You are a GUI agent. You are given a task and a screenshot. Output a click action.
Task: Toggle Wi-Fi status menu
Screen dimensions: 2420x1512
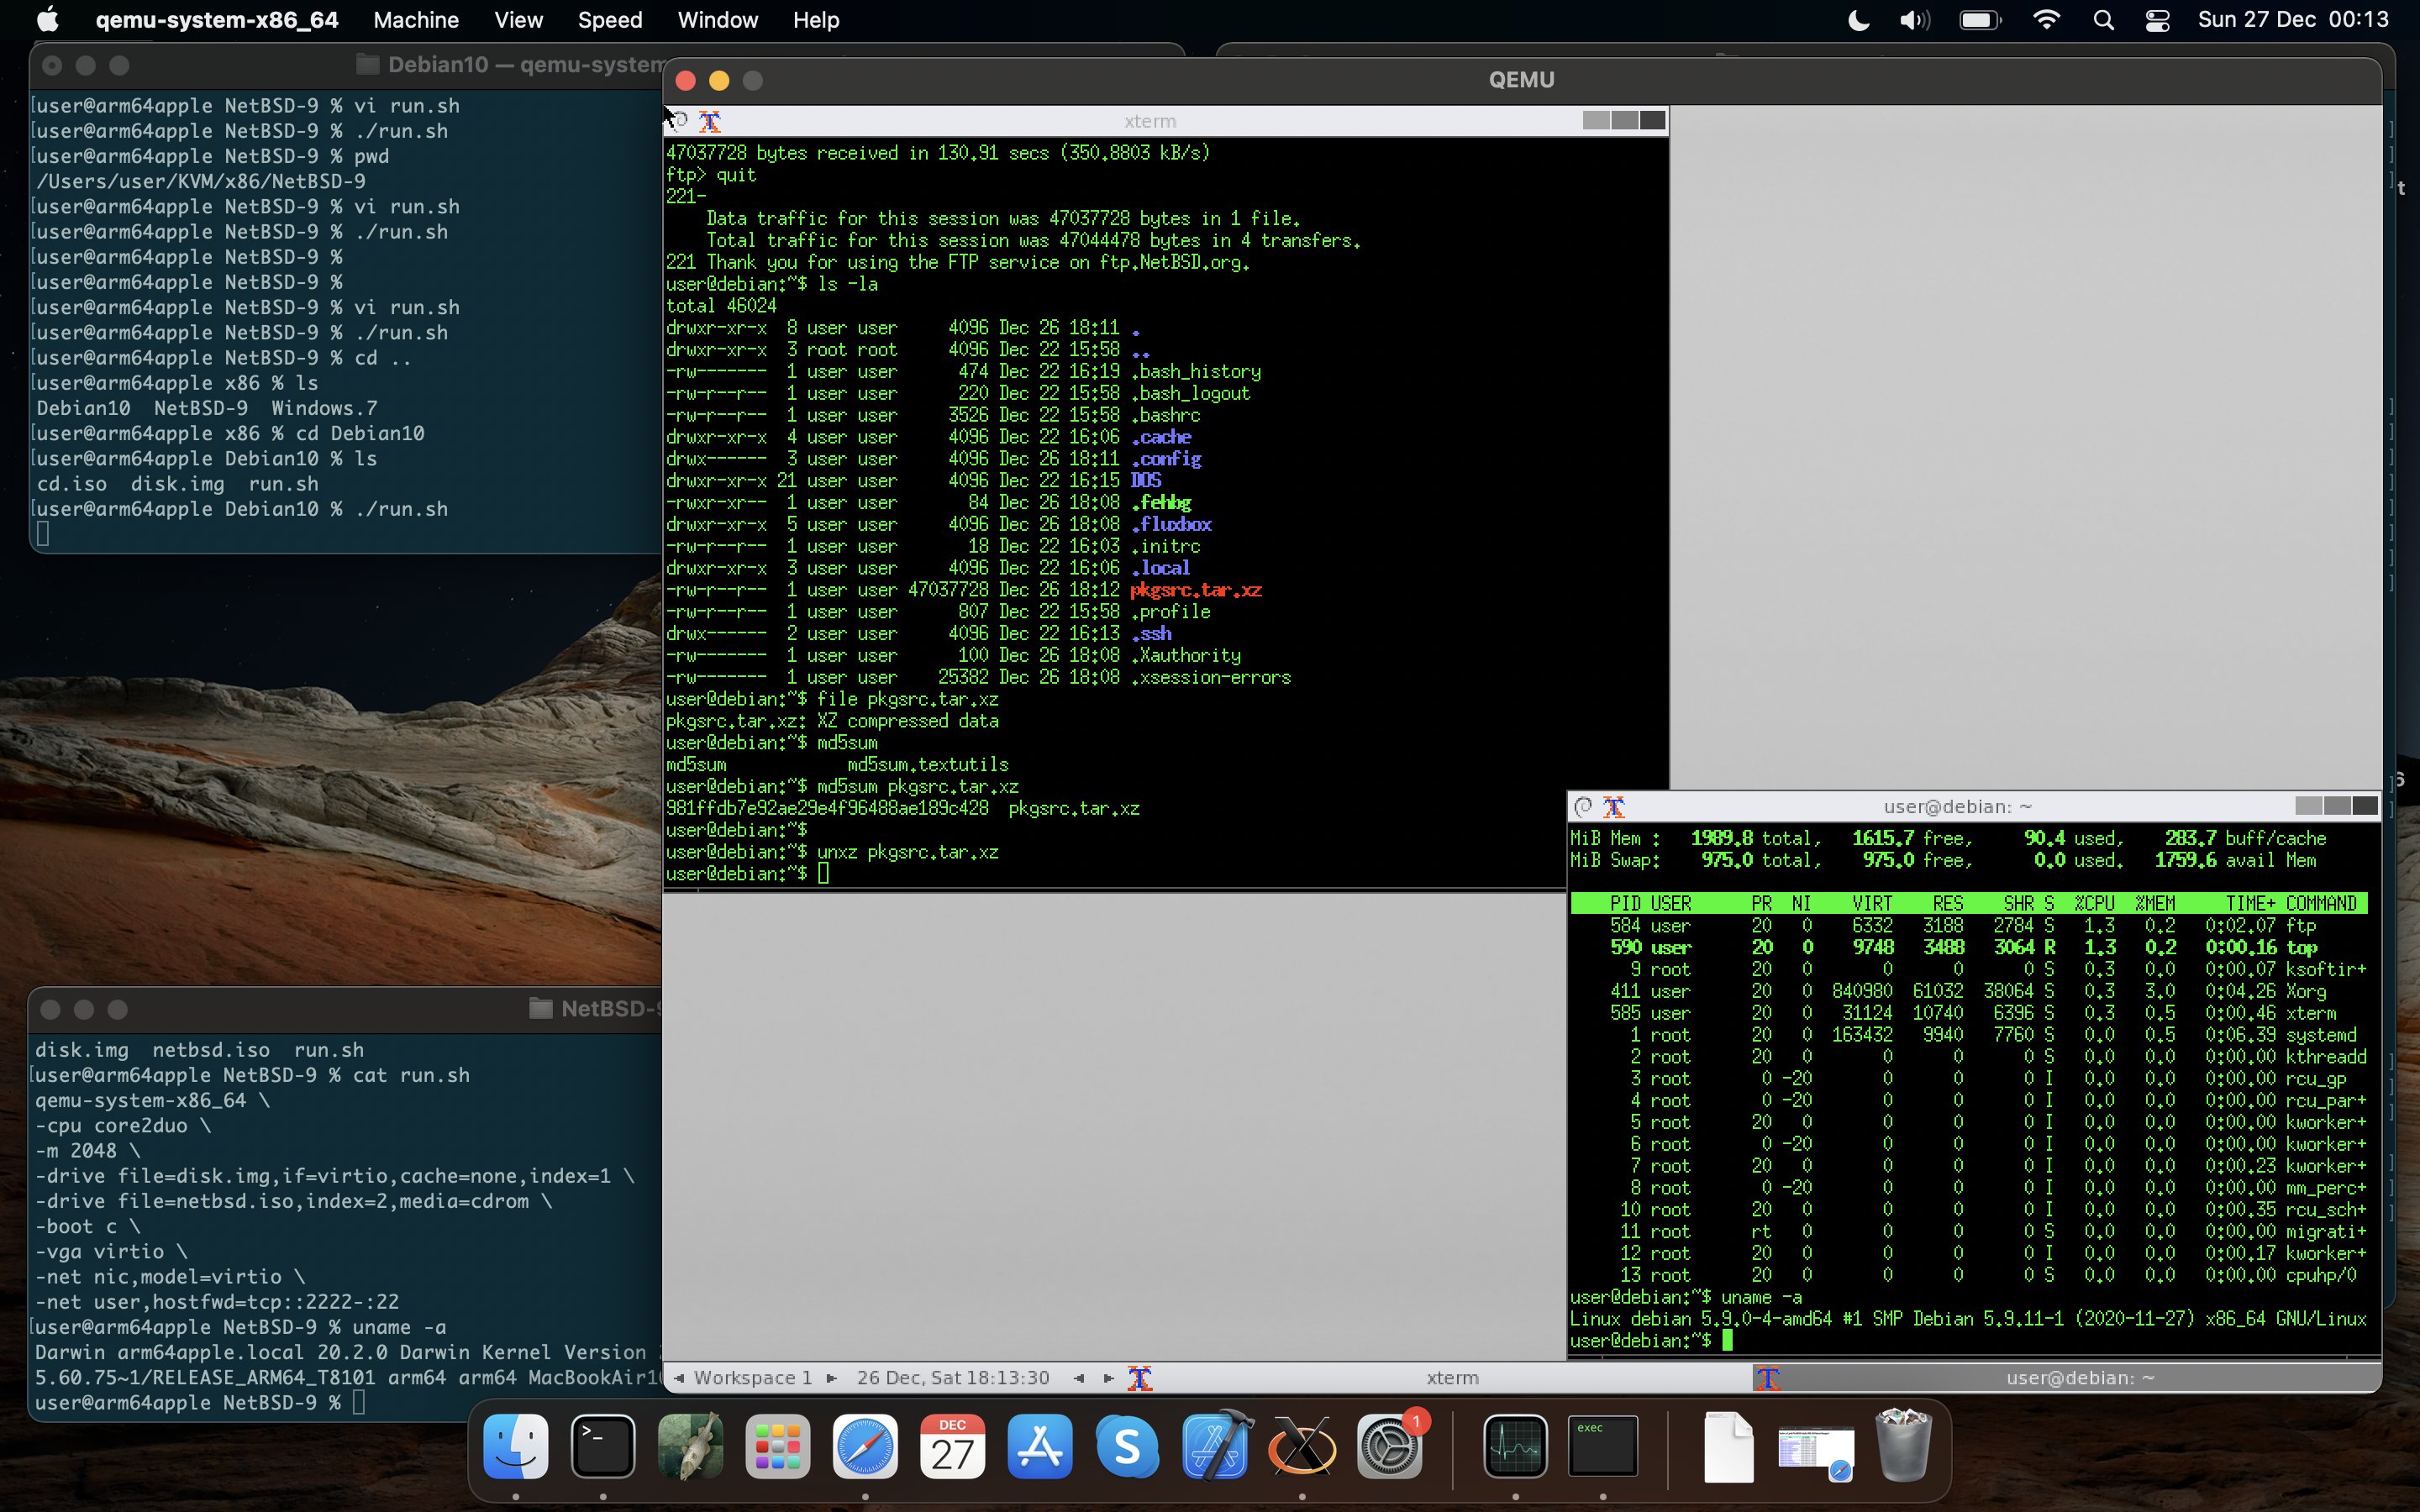2046,20
